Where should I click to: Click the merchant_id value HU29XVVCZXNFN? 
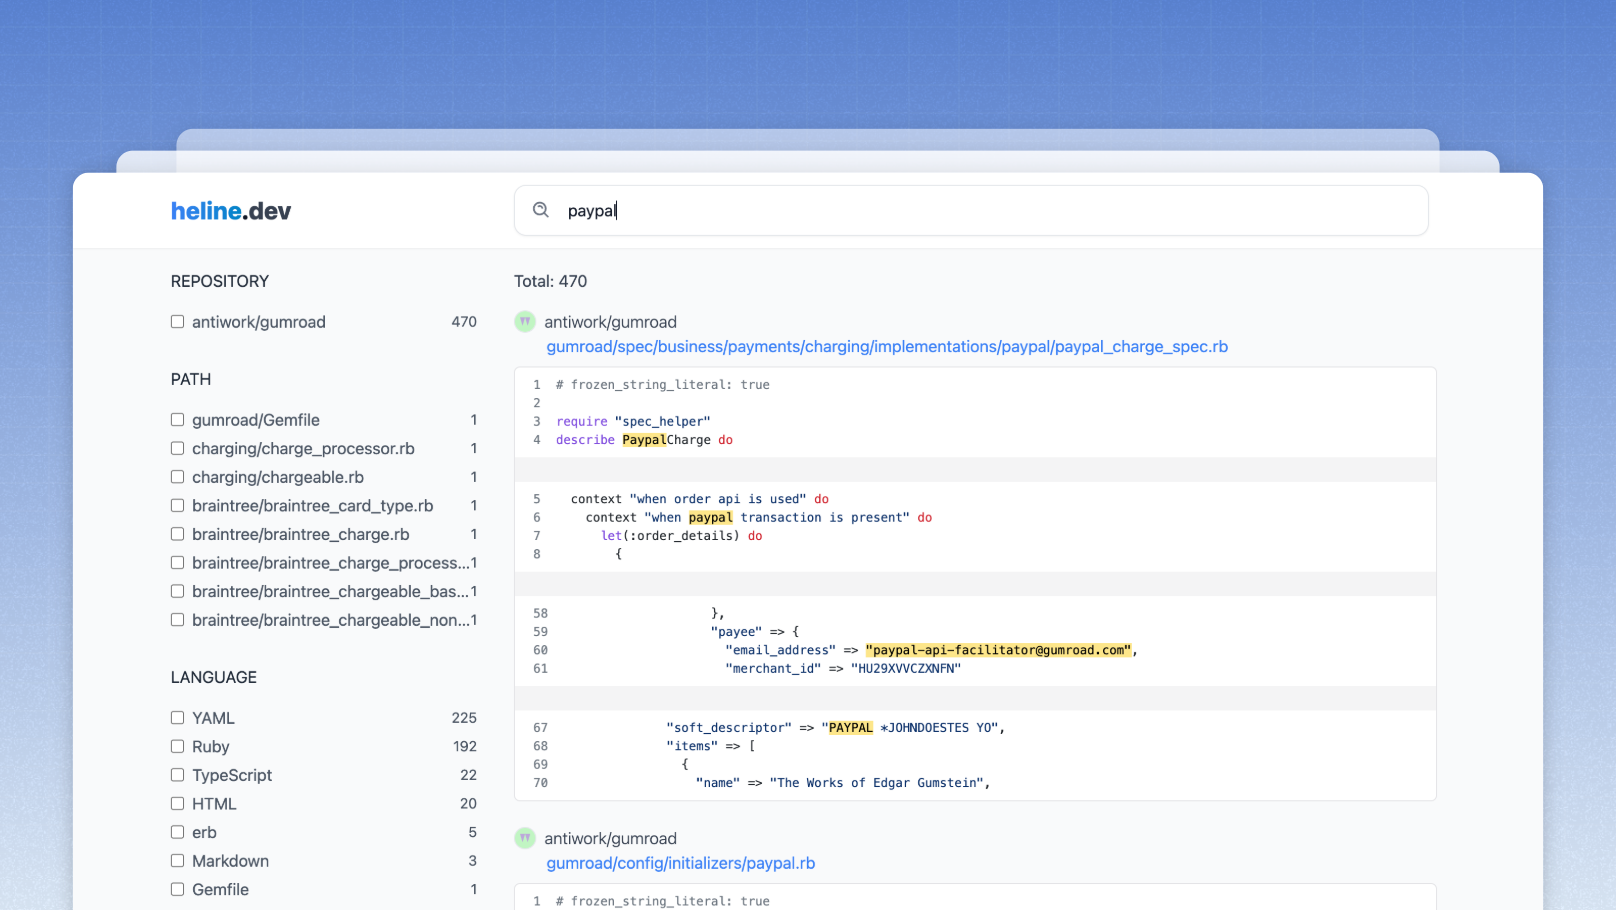click(906, 669)
